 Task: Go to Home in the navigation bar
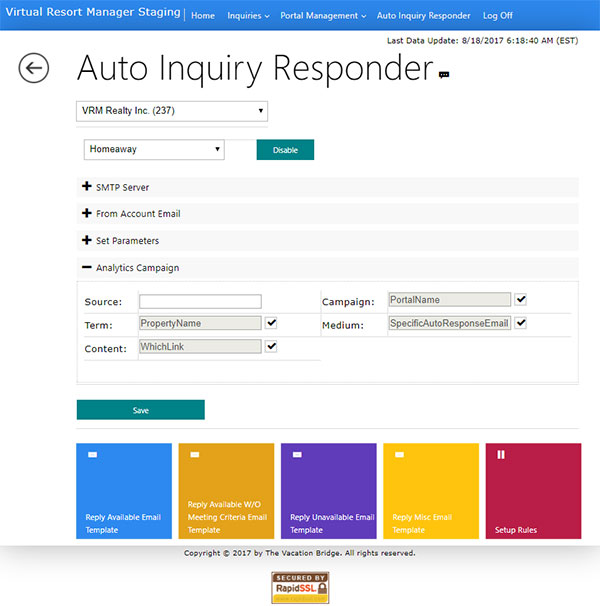[203, 16]
